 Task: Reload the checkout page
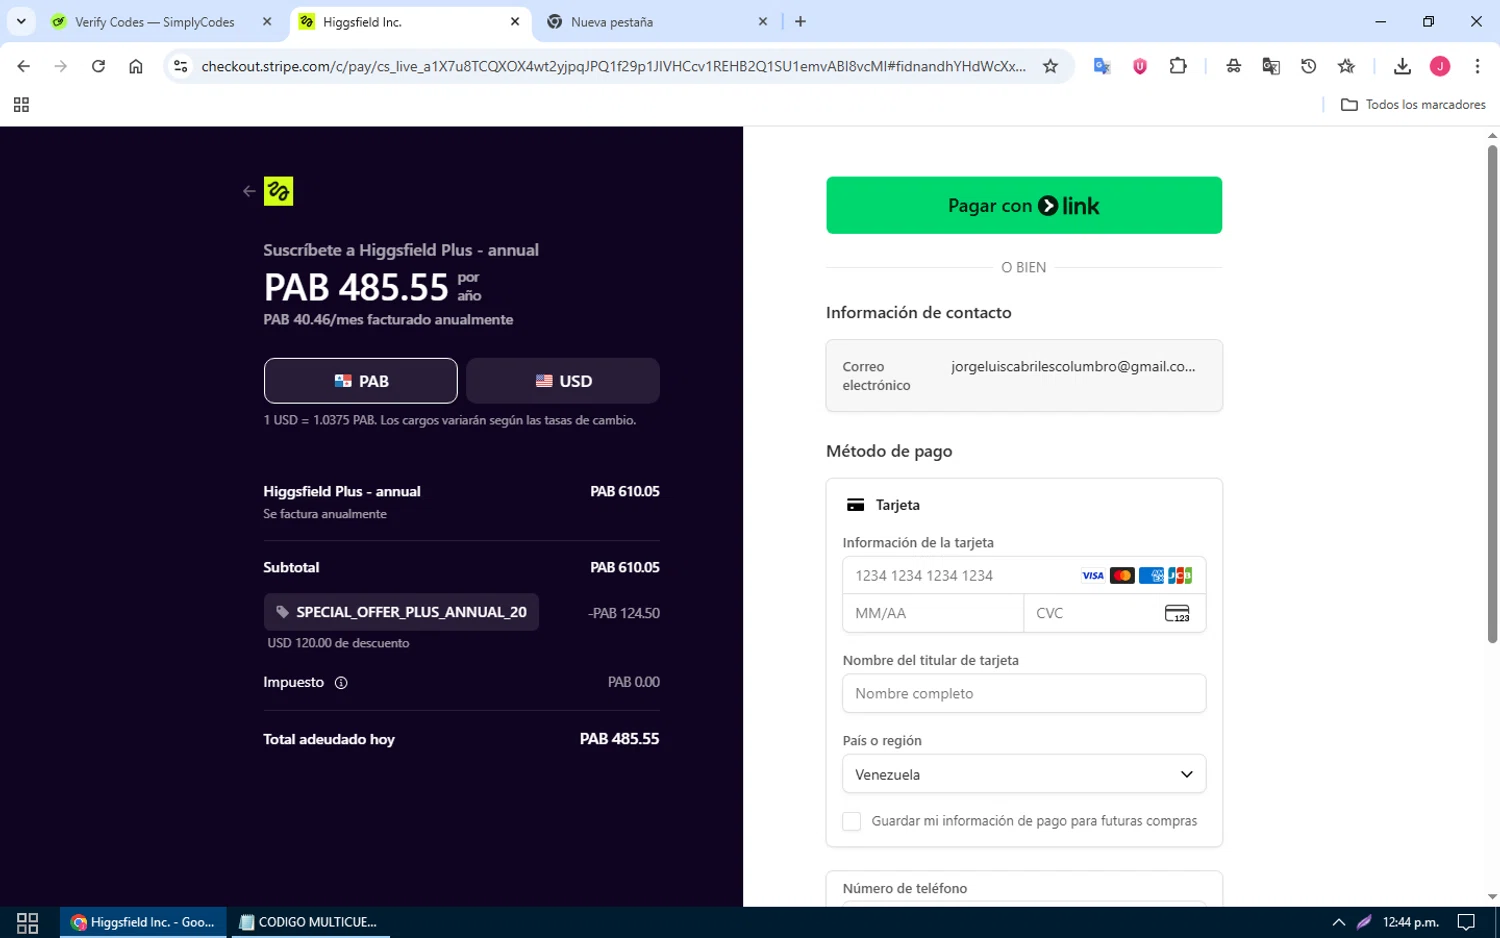pos(98,66)
